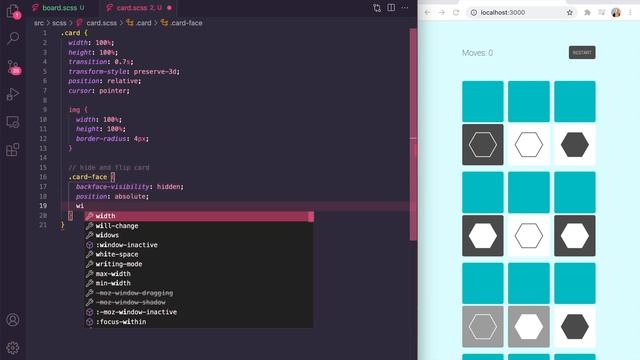The image size is (640, 360).
Task: Open the browser profile avatar
Action: tap(616, 13)
